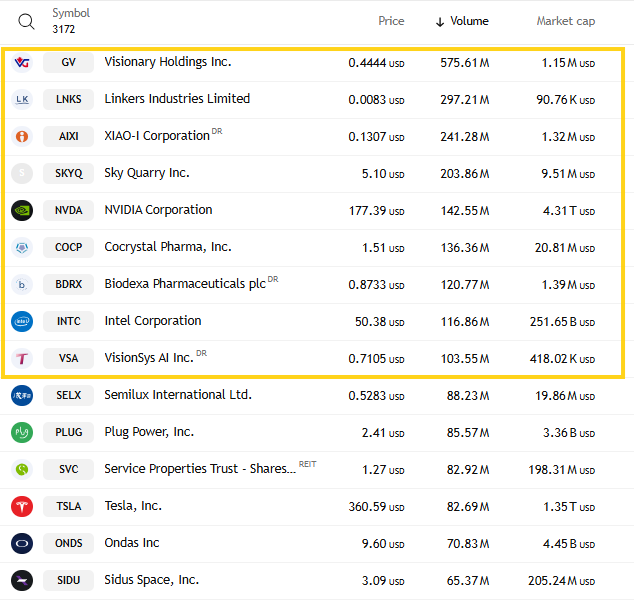Click the NVIDIA logo icon
Image resolution: width=634 pixels, height=606 pixels.
[22, 211]
